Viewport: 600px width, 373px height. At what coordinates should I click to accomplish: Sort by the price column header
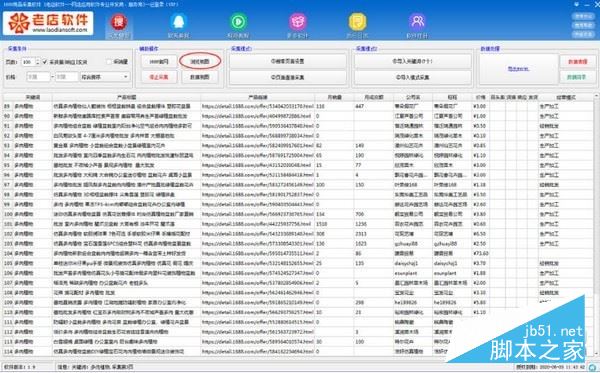point(480,97)
